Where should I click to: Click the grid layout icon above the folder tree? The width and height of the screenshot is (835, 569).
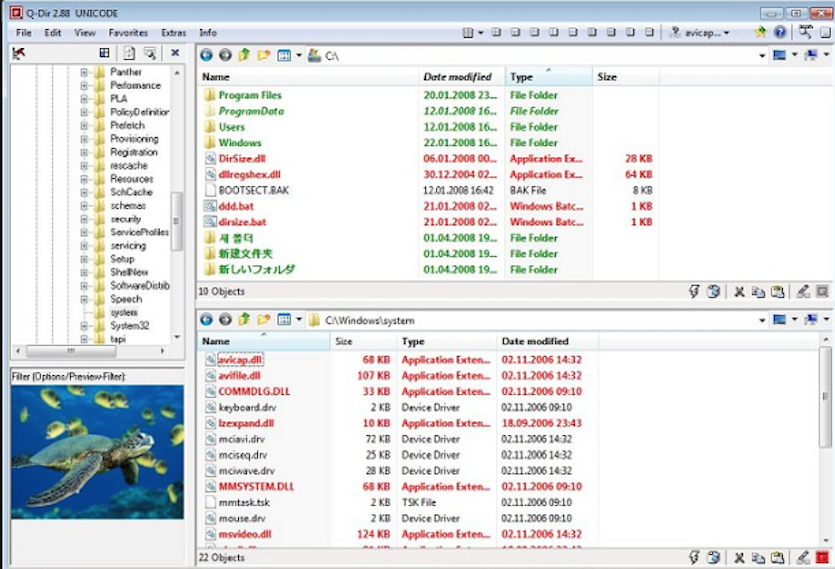(x=104, y=53)
